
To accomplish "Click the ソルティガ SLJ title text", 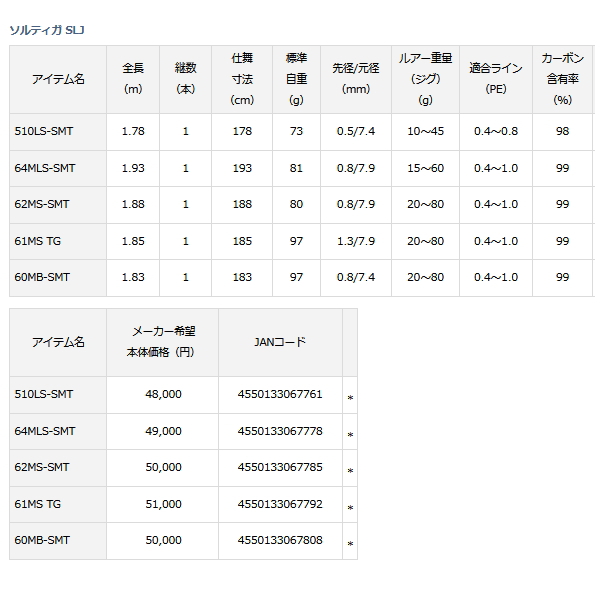I will coord(47,30).
